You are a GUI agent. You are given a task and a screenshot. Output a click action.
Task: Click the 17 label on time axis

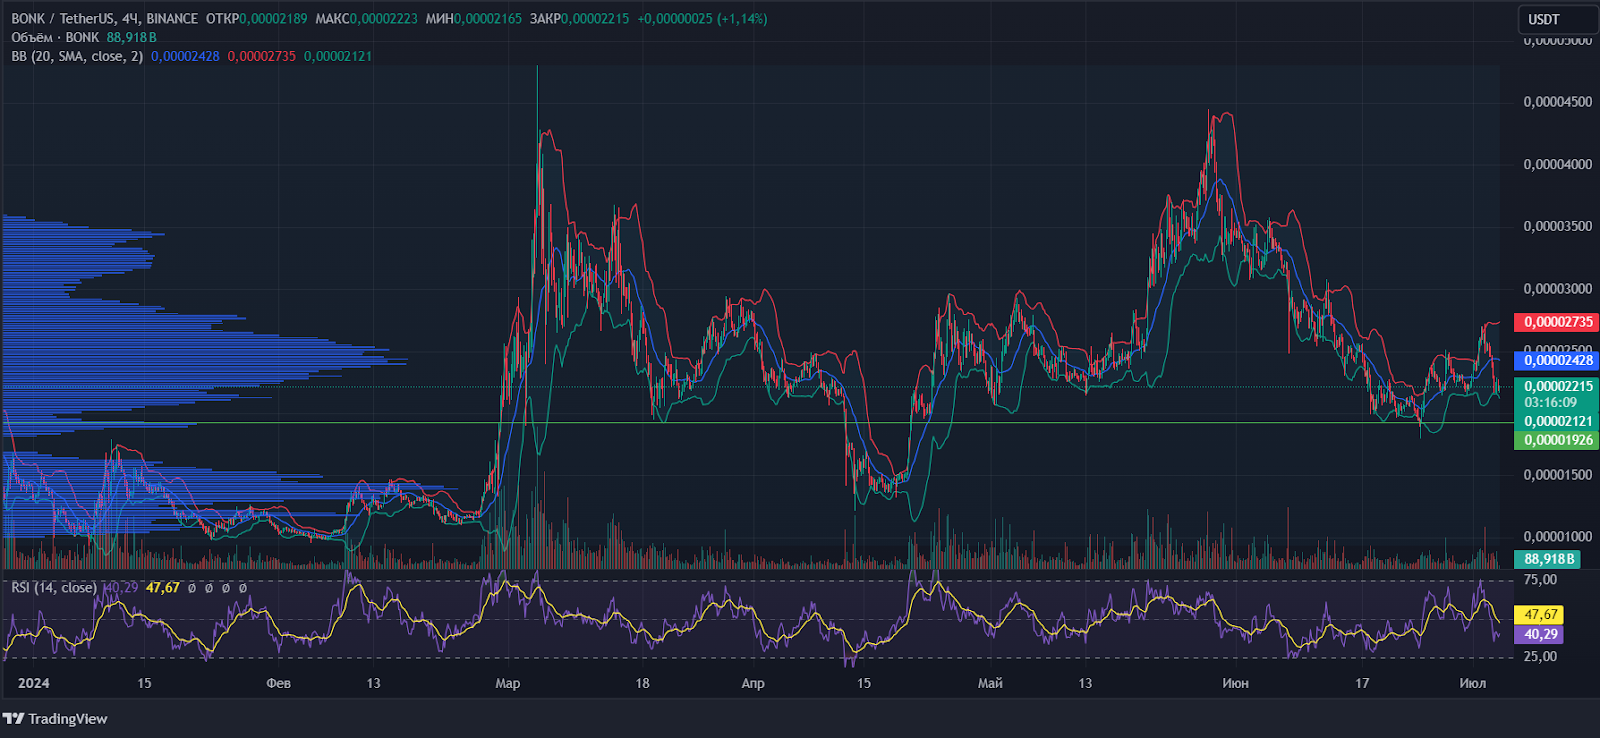(x=1362, y=683)
